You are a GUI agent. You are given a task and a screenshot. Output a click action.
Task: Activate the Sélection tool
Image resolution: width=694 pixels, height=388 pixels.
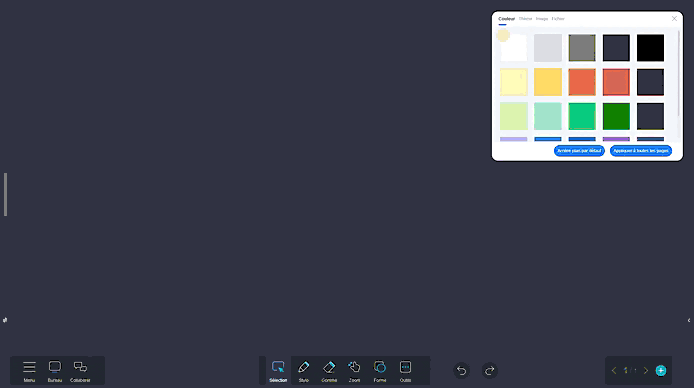pyautogui.click(x=278, y=370)
